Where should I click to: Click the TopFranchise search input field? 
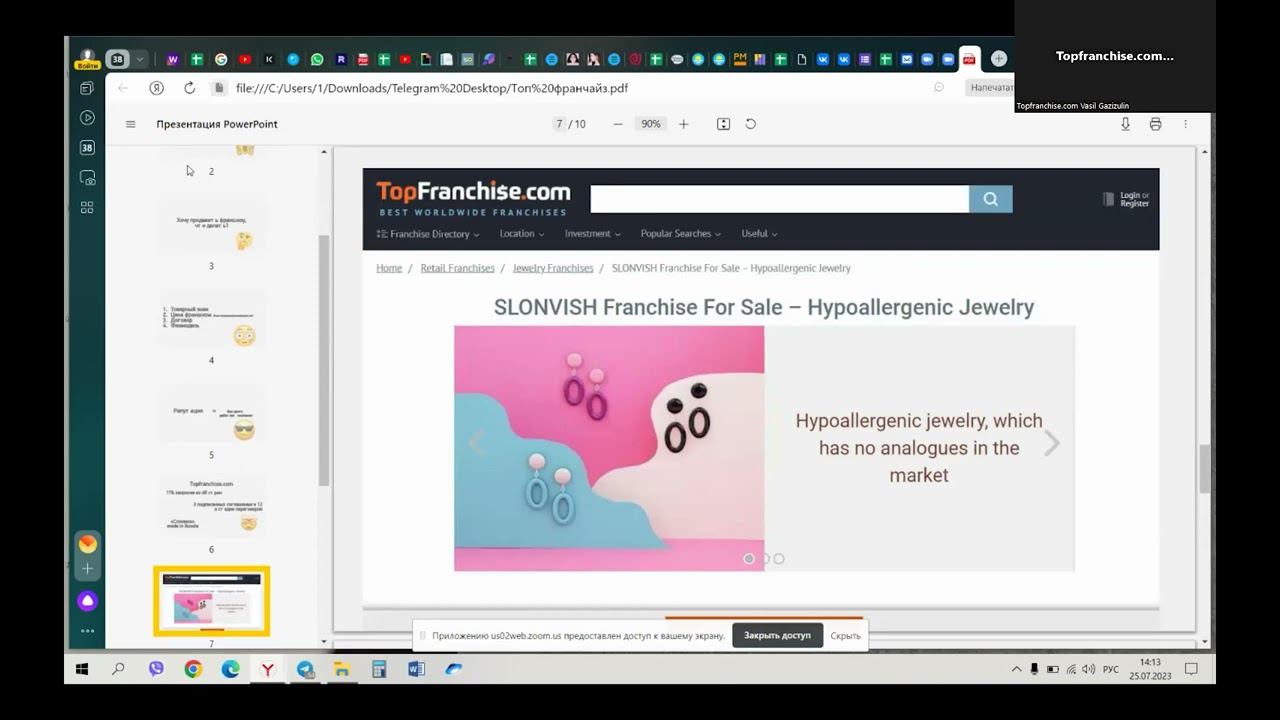[x=779, y=199]
